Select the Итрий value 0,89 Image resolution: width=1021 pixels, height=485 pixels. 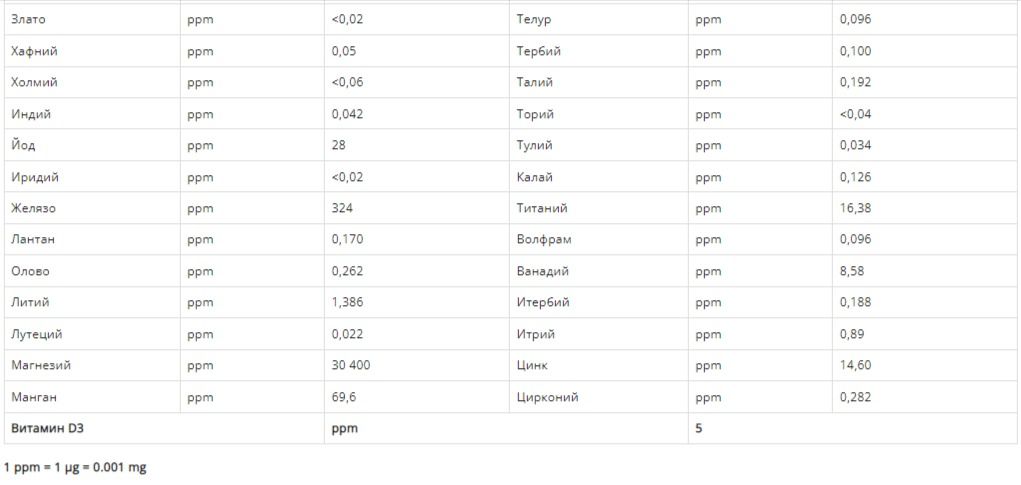click(x=852, y=334)
